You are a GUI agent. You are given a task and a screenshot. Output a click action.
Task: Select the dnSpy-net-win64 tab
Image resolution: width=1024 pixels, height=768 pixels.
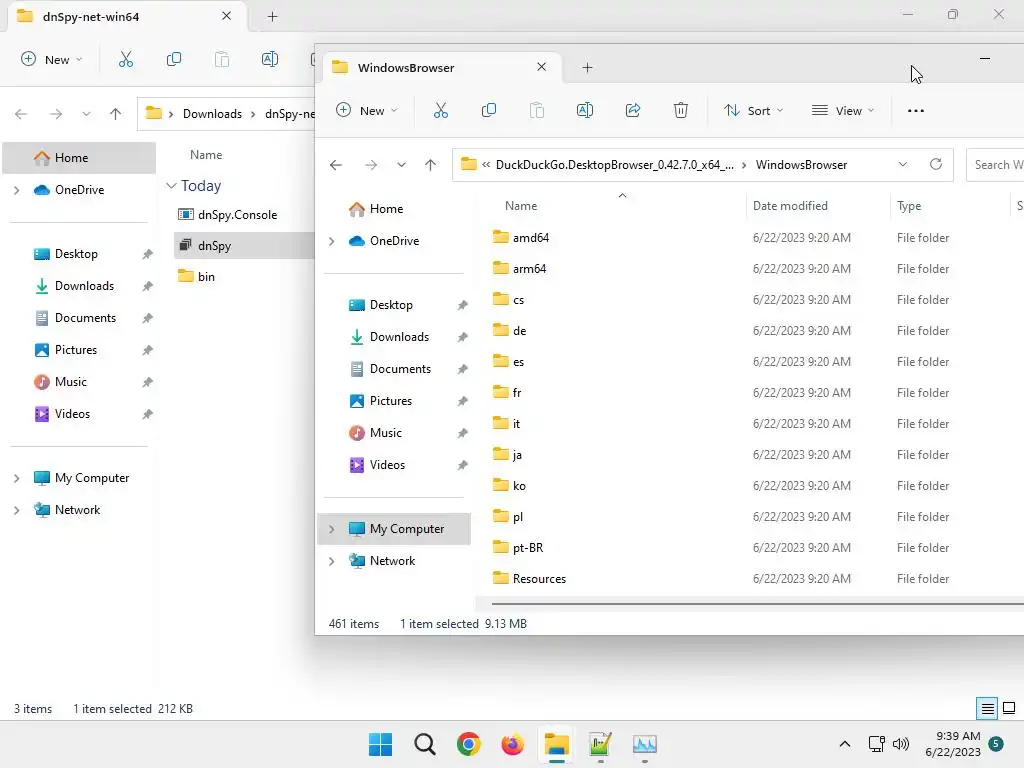click(128, 16)
